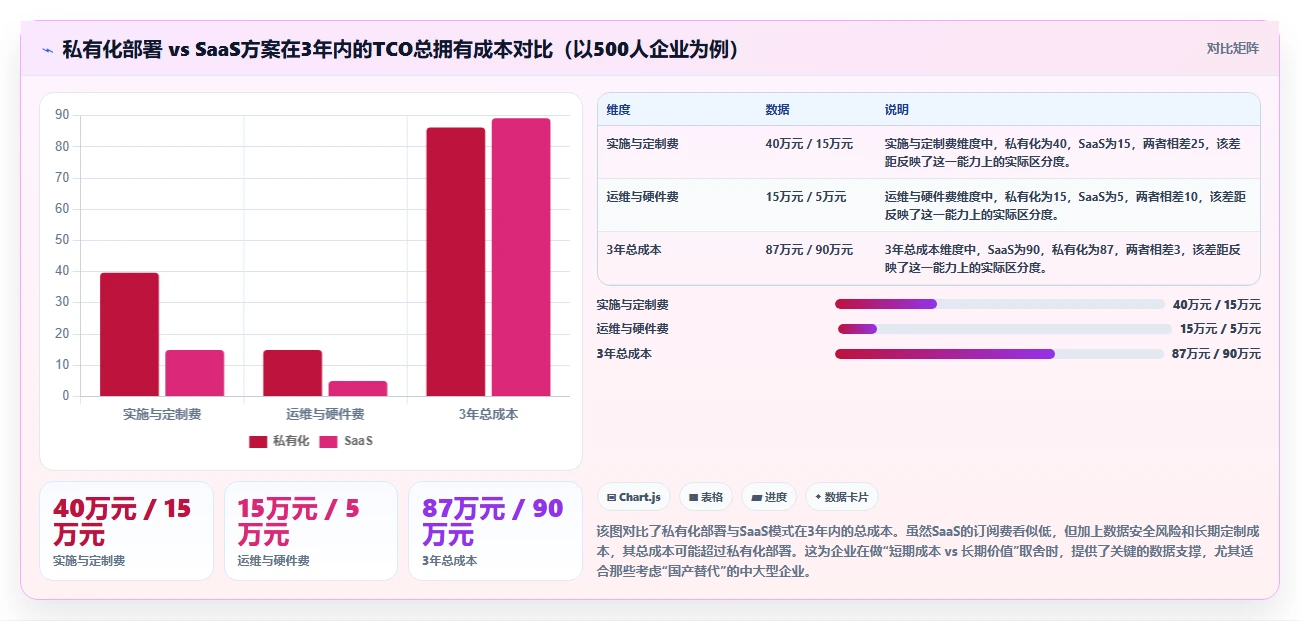Click the 数据 column header
The height and width of the screenshot is (621, 1300).
777,110
